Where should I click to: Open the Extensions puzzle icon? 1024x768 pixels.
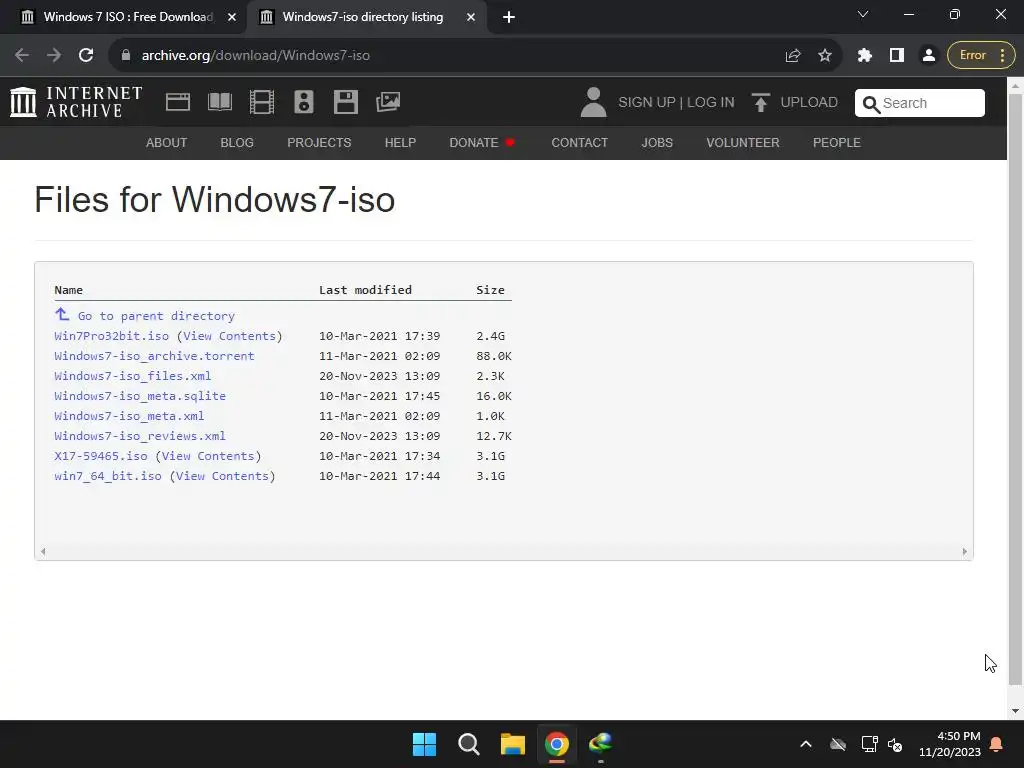(x=865, y=56)
